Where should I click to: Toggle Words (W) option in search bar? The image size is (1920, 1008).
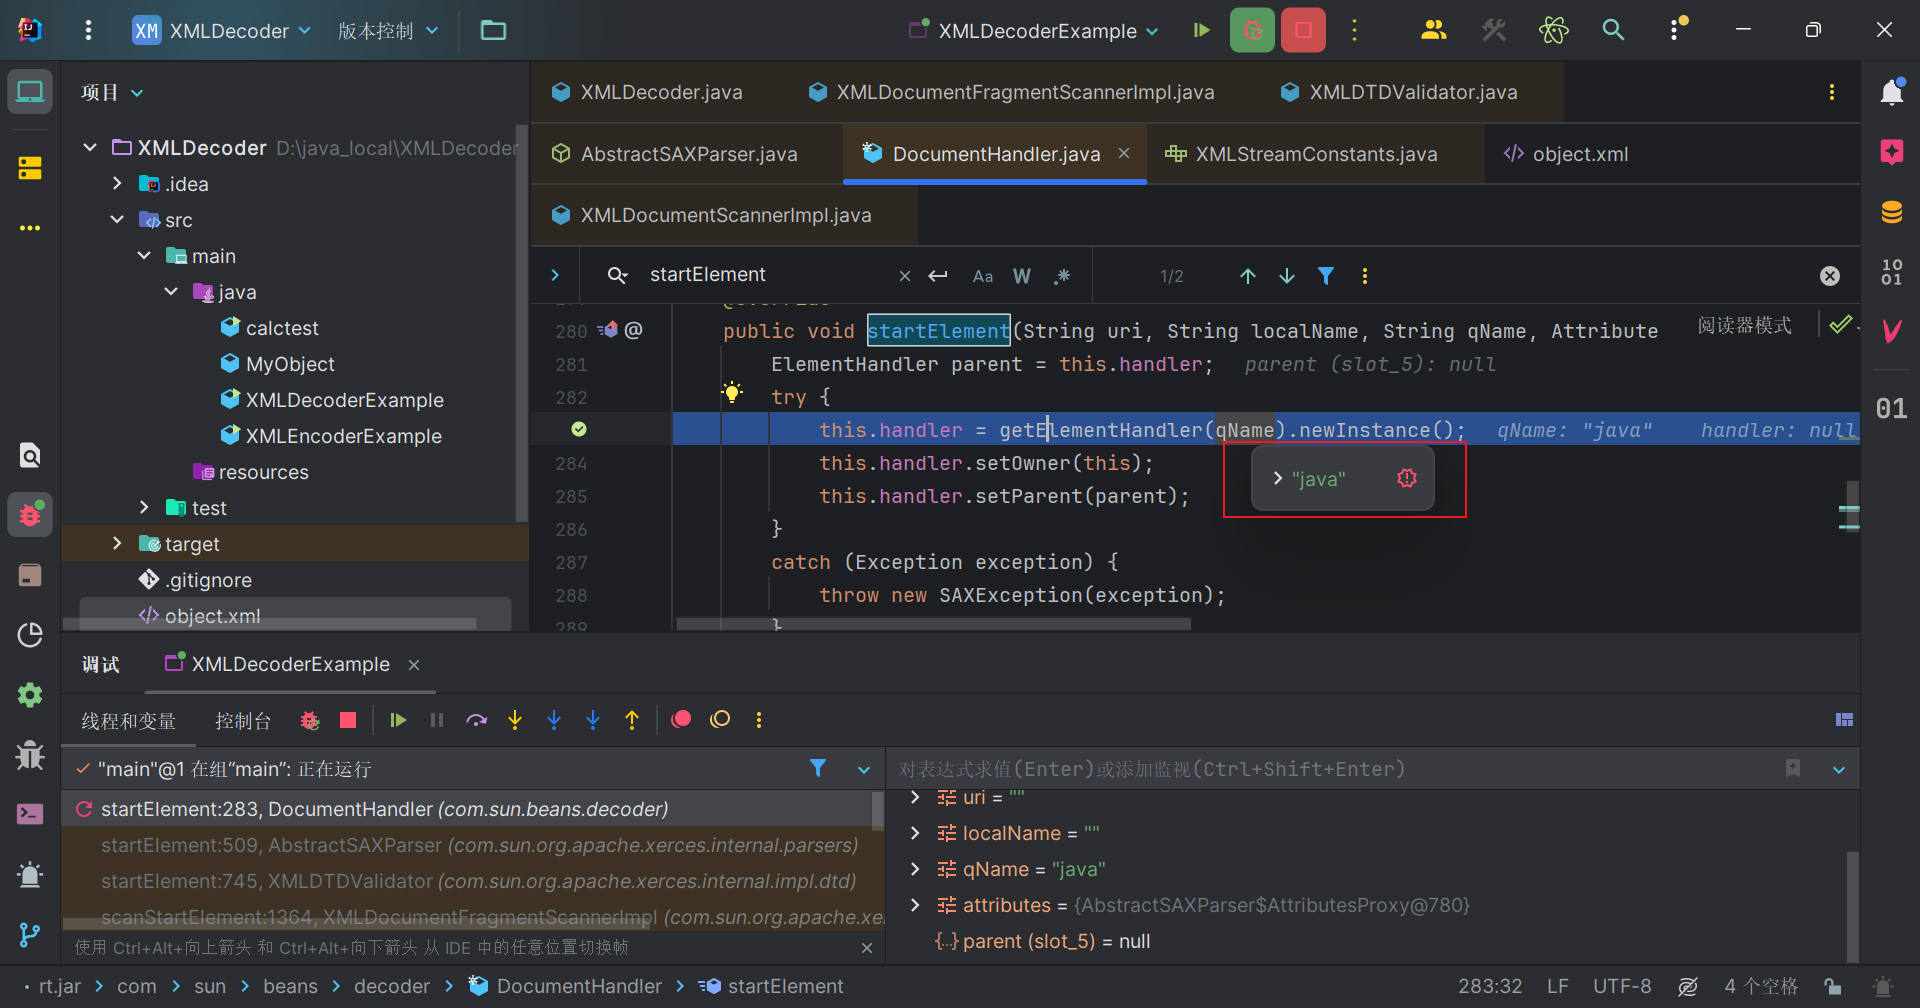1022,276
